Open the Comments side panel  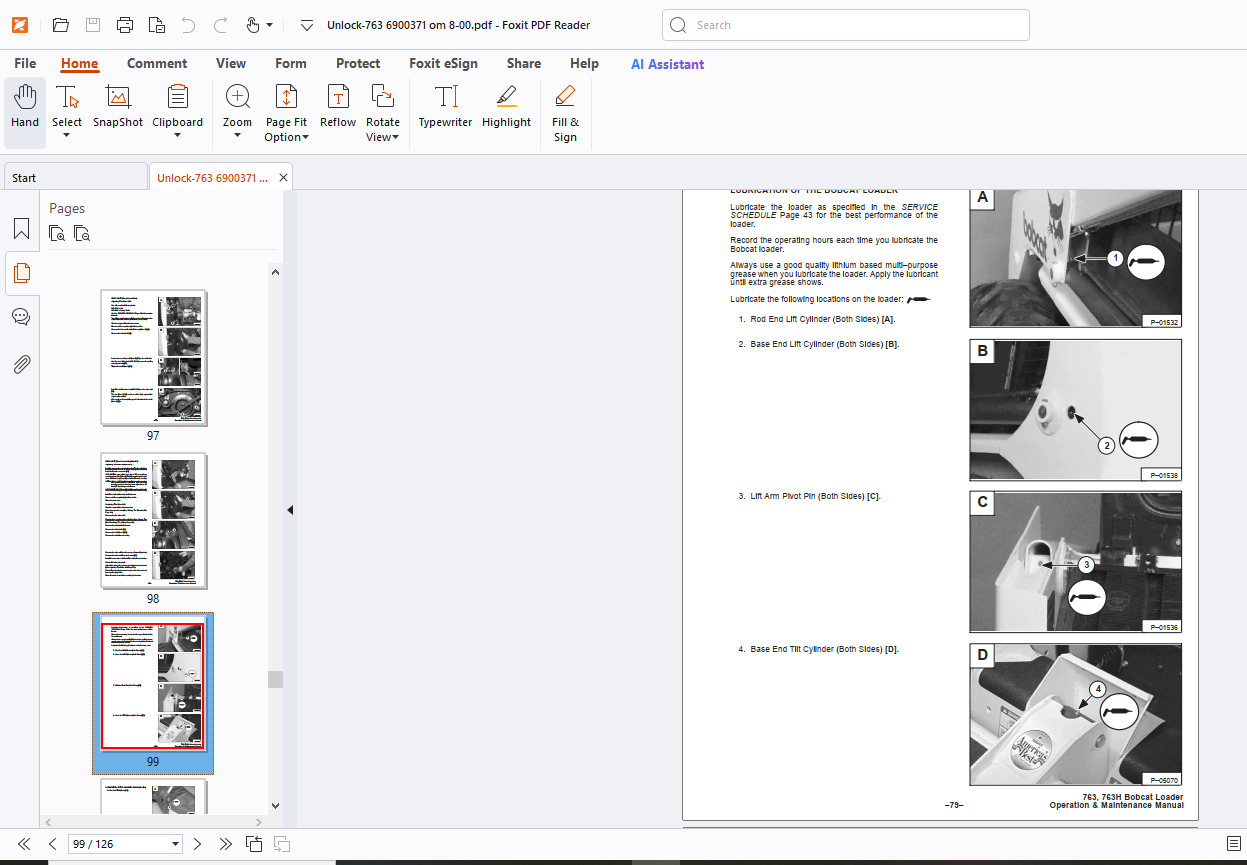click(21, 317)
